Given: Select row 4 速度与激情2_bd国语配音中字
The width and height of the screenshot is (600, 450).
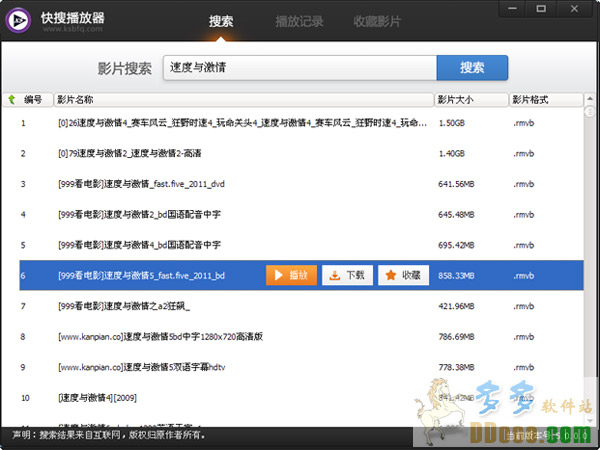Looking at the screenshot, I should coord(302,215).
